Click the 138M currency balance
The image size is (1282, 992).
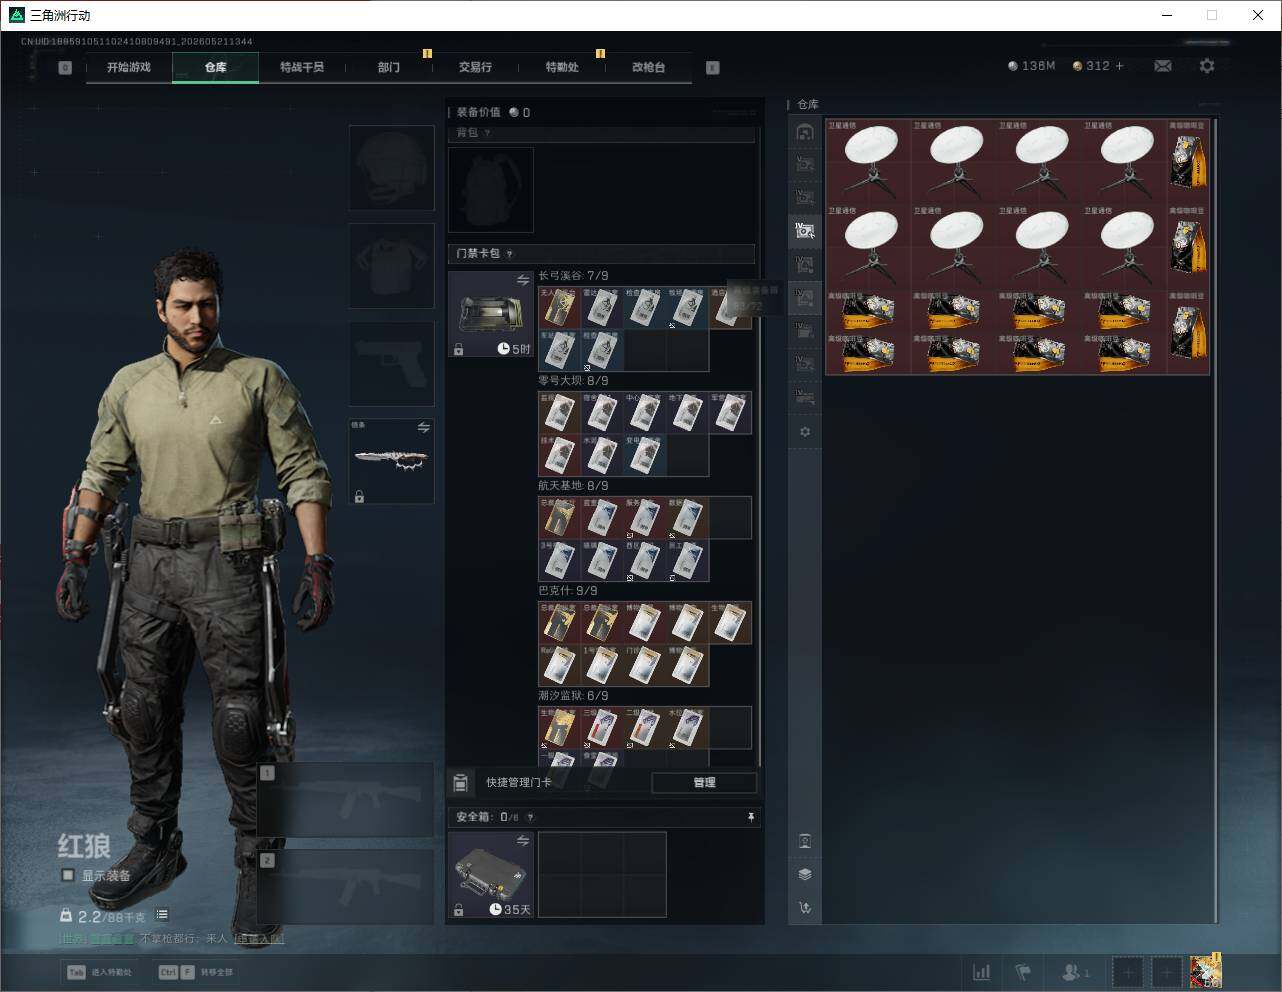pos(1032,66)
